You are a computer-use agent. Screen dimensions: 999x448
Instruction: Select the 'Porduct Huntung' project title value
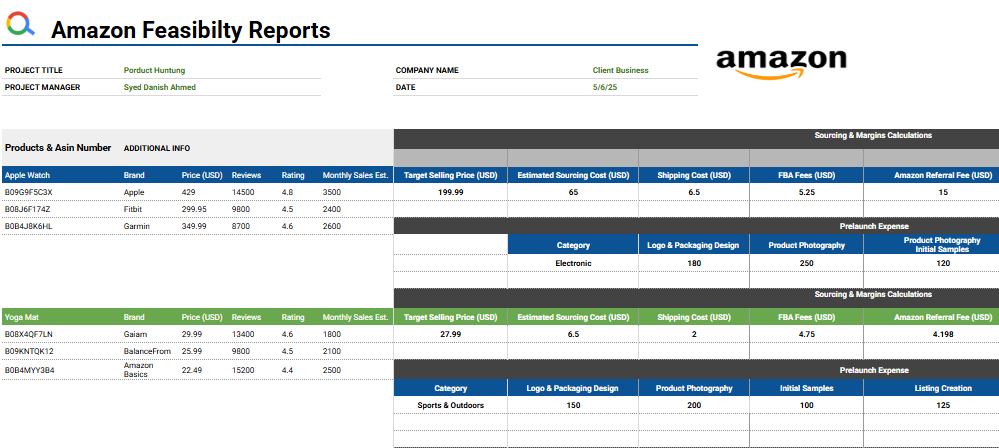[154, 71]
